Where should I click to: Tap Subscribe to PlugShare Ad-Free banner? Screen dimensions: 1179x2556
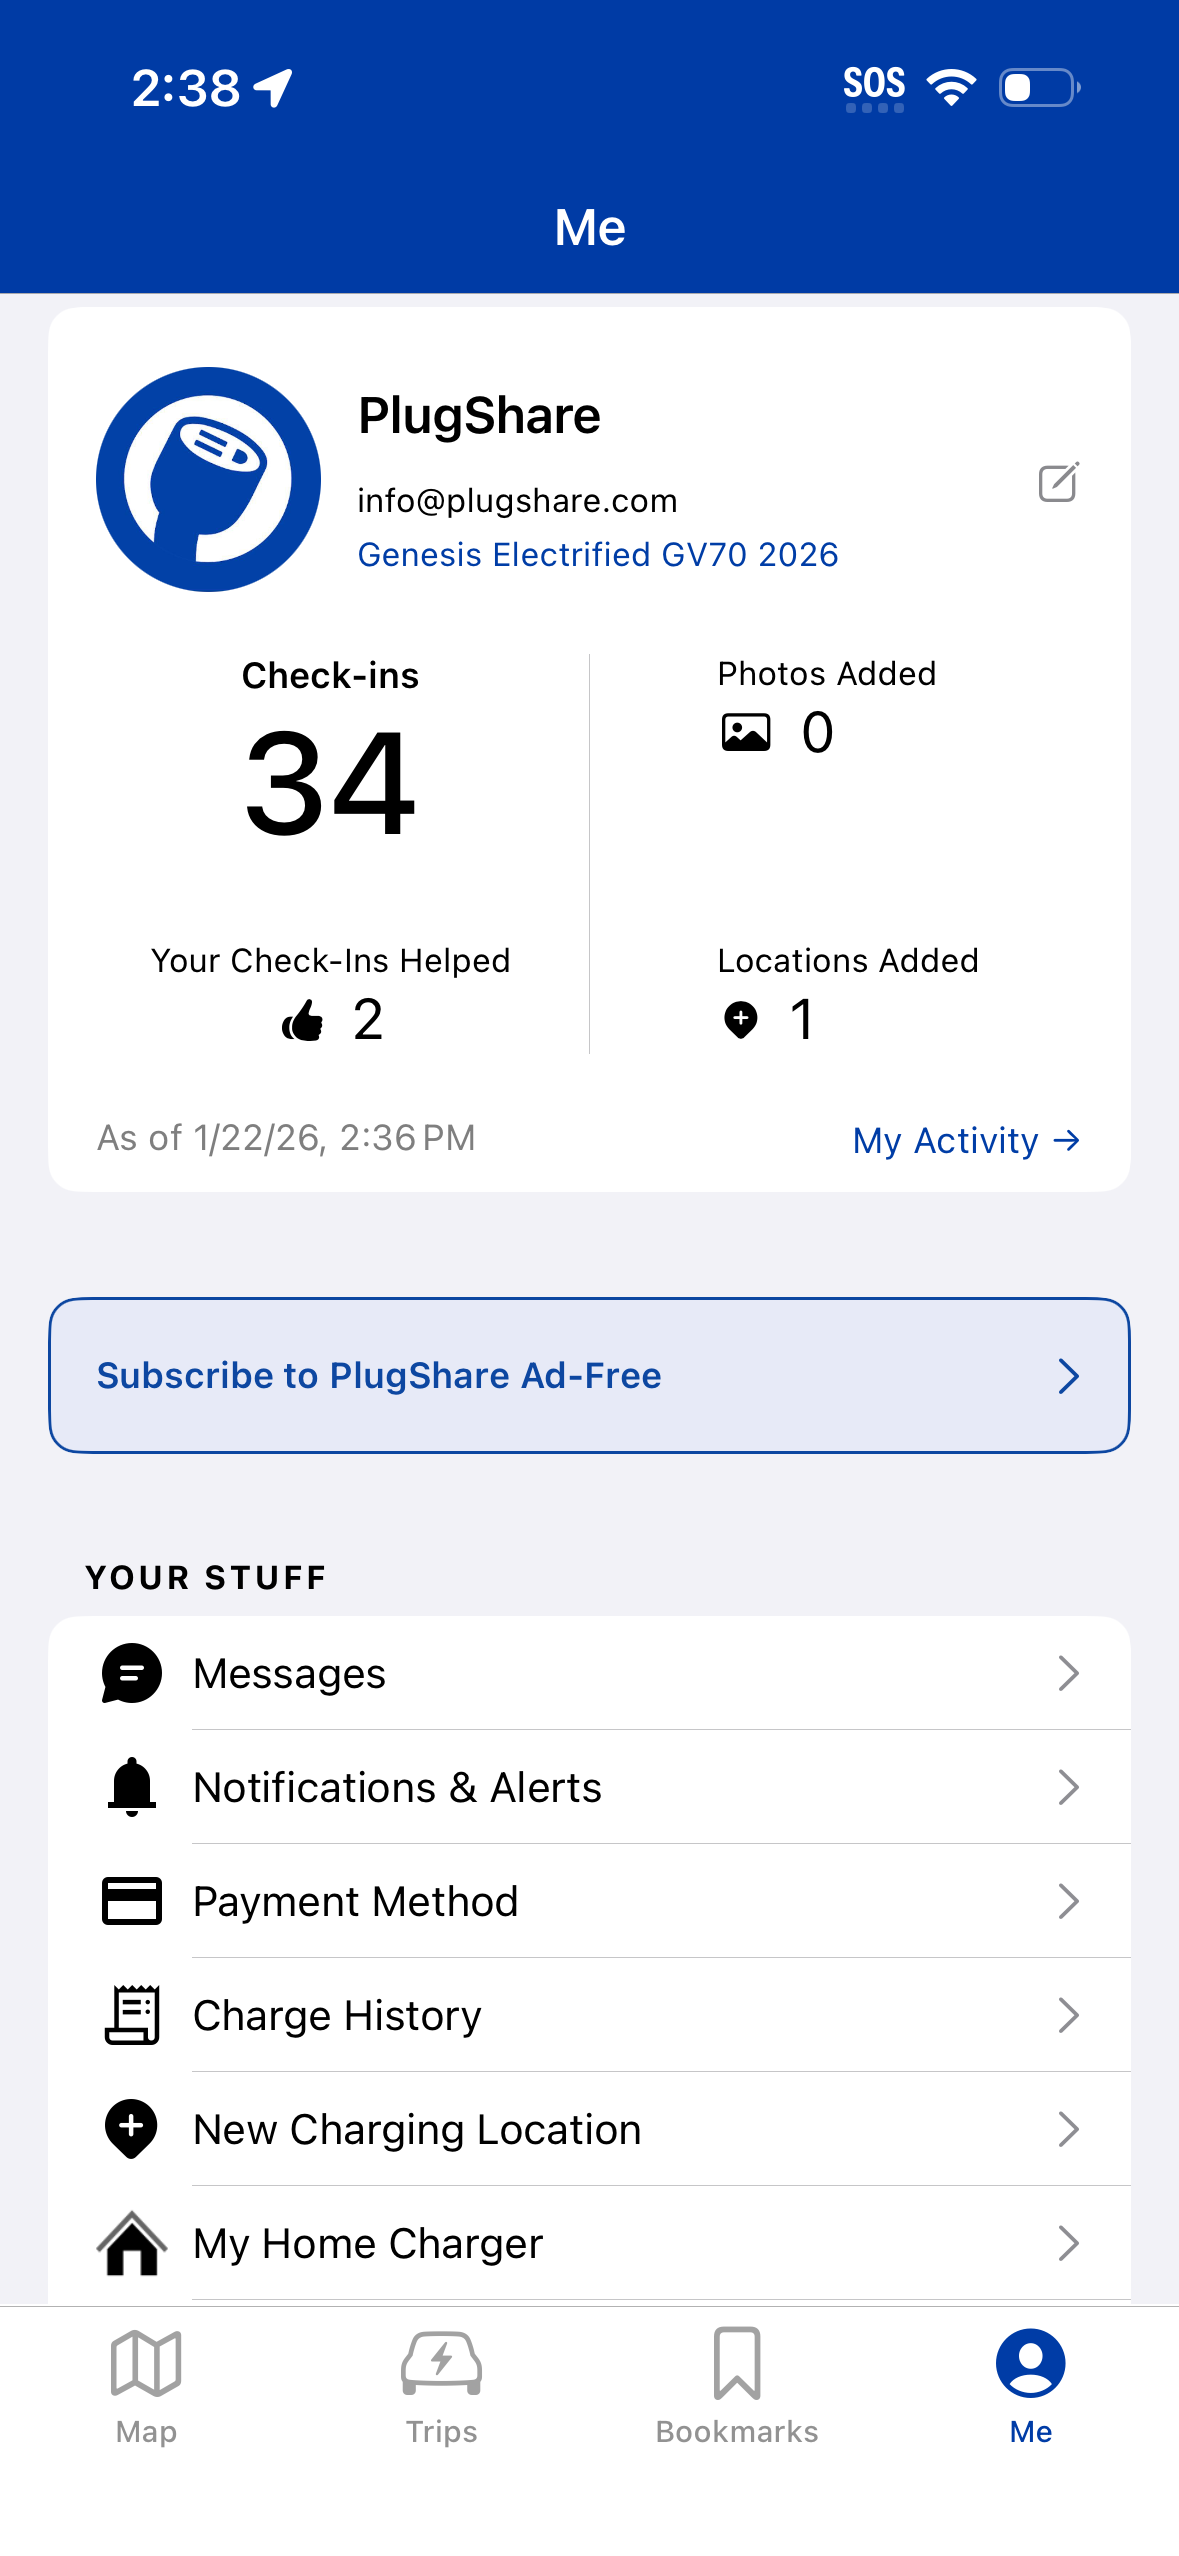tap(589, 1375)
